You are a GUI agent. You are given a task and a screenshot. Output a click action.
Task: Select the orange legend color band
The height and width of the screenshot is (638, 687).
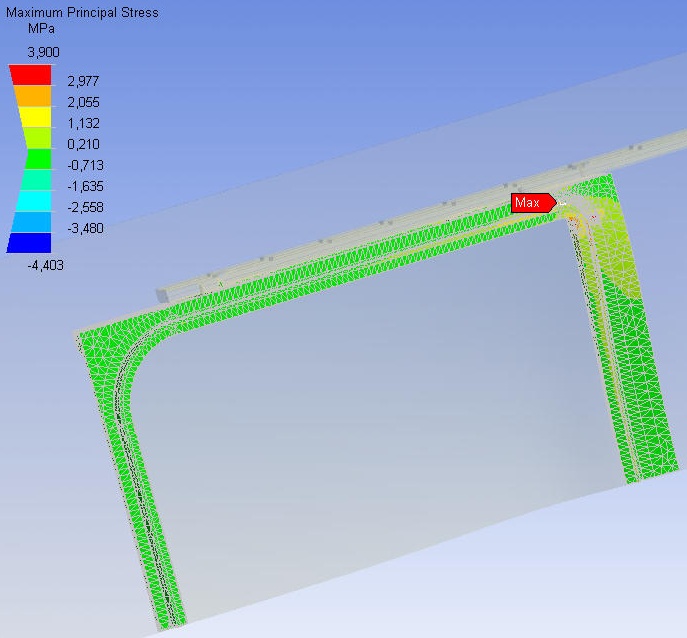(29, 96)
